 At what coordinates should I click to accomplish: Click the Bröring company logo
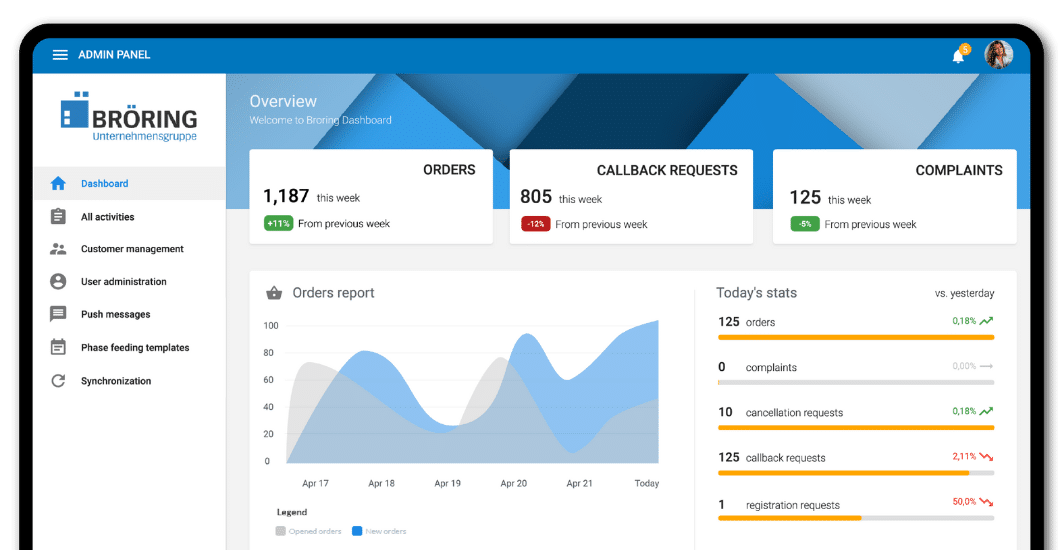(129, 117)
